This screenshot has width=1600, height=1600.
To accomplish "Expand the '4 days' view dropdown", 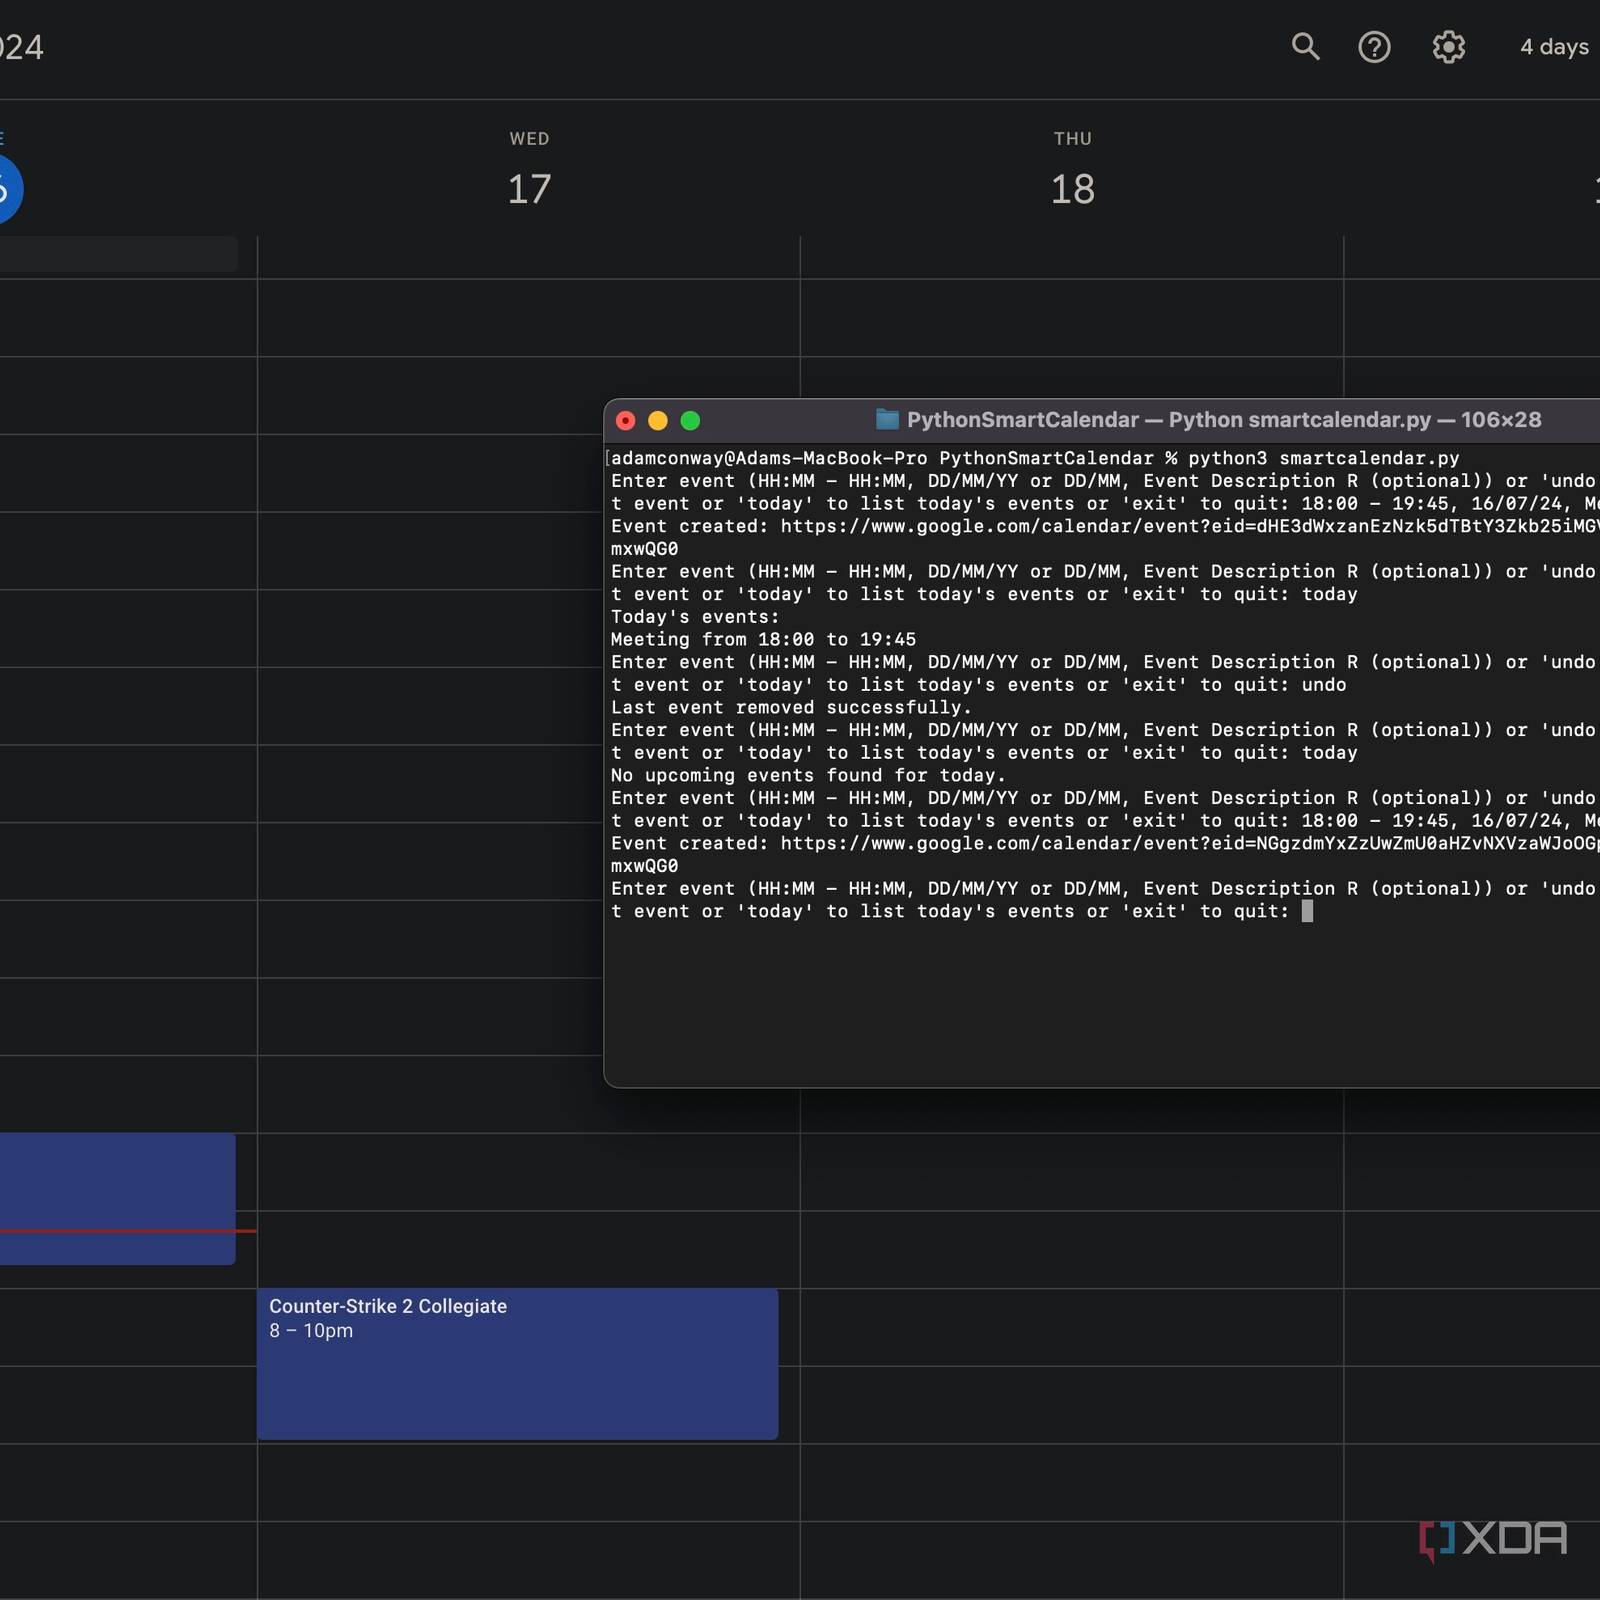I will pyautogui.click(x=1554, y=47).
